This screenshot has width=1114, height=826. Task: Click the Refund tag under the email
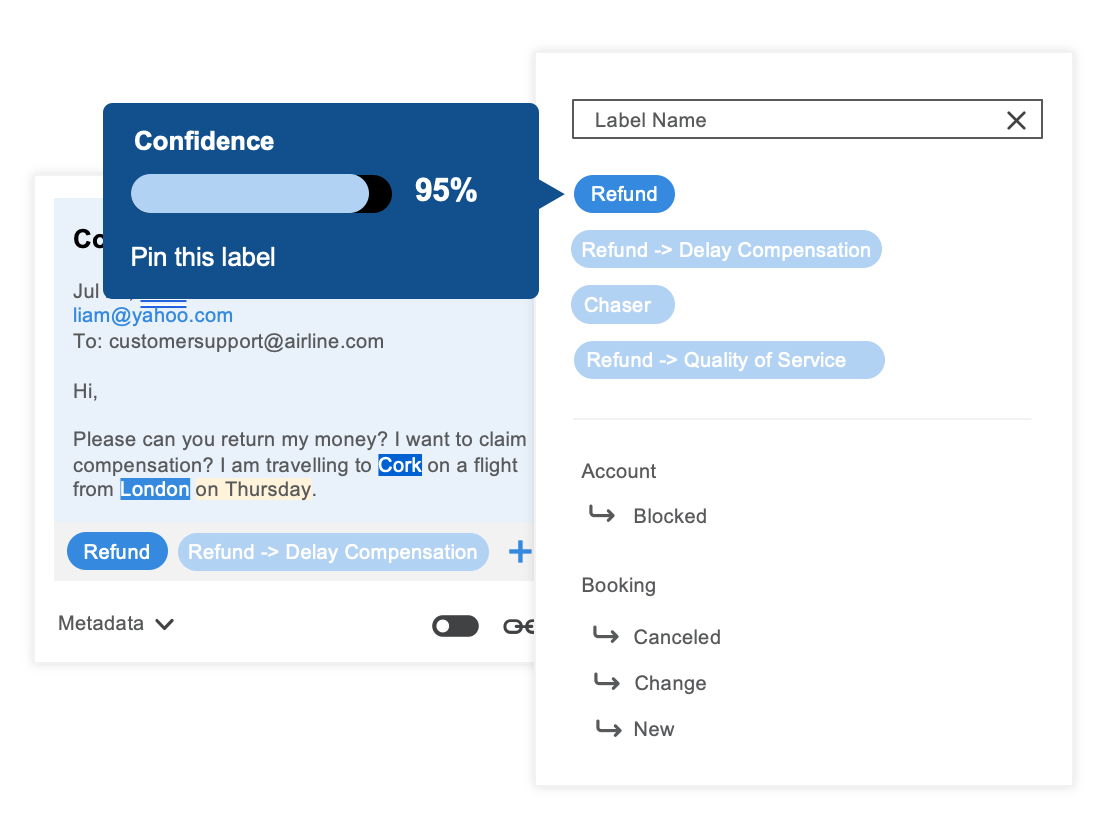[117, 552]
